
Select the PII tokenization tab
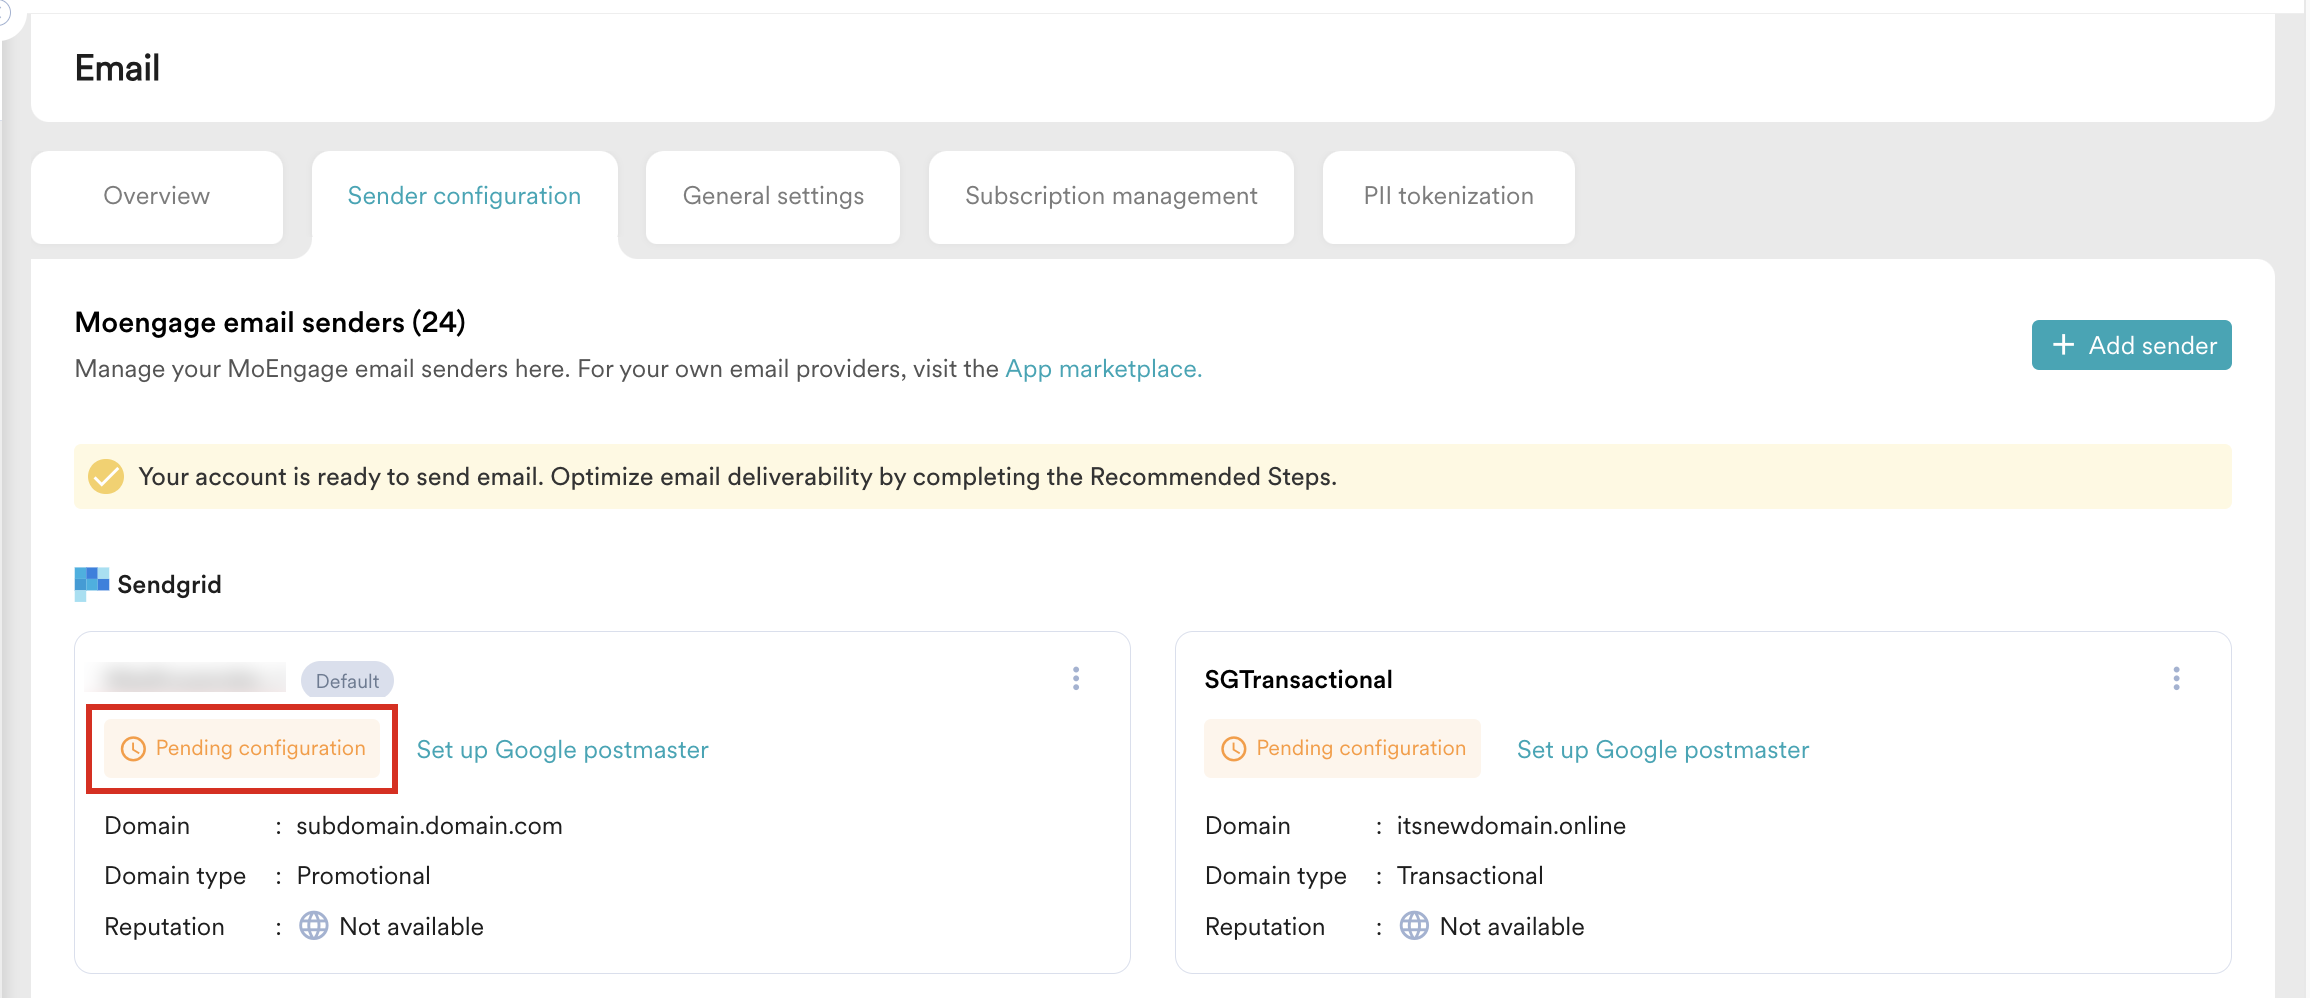click(x=1448, y=196)
